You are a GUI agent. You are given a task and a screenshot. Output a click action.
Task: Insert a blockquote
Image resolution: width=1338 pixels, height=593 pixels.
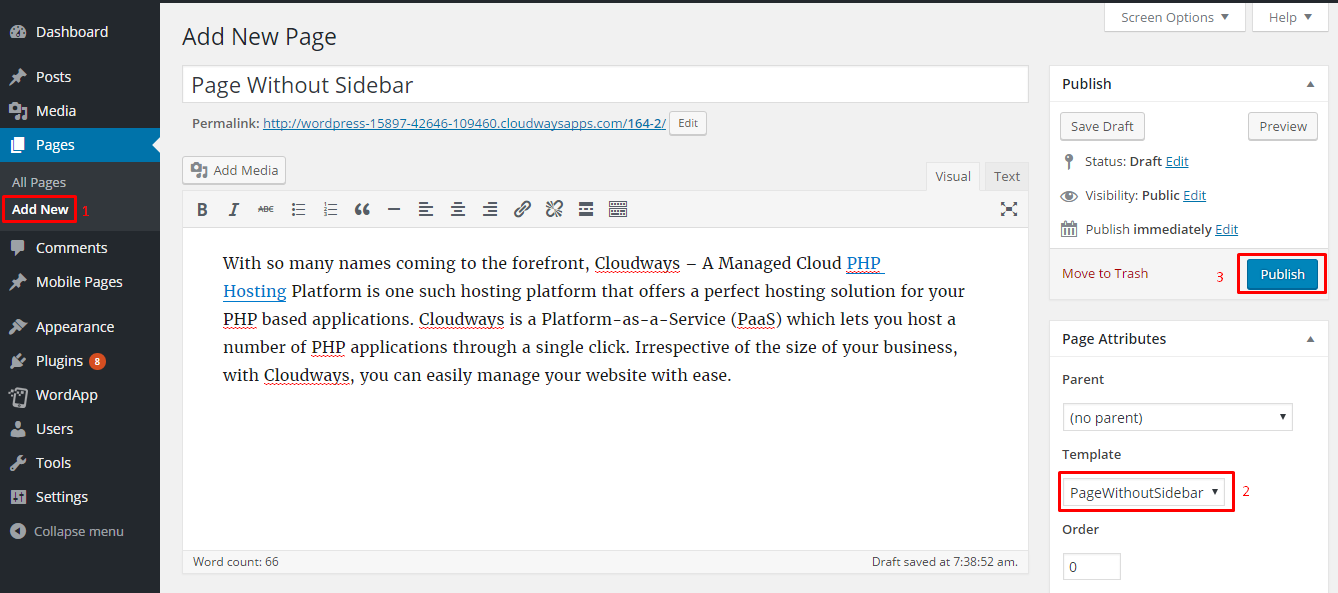click(x=362, y=209)
